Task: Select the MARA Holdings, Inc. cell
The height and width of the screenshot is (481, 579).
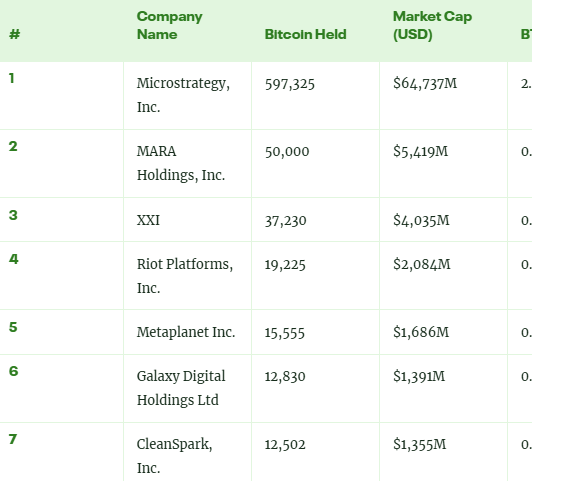Action: click(x=181, y=163)
